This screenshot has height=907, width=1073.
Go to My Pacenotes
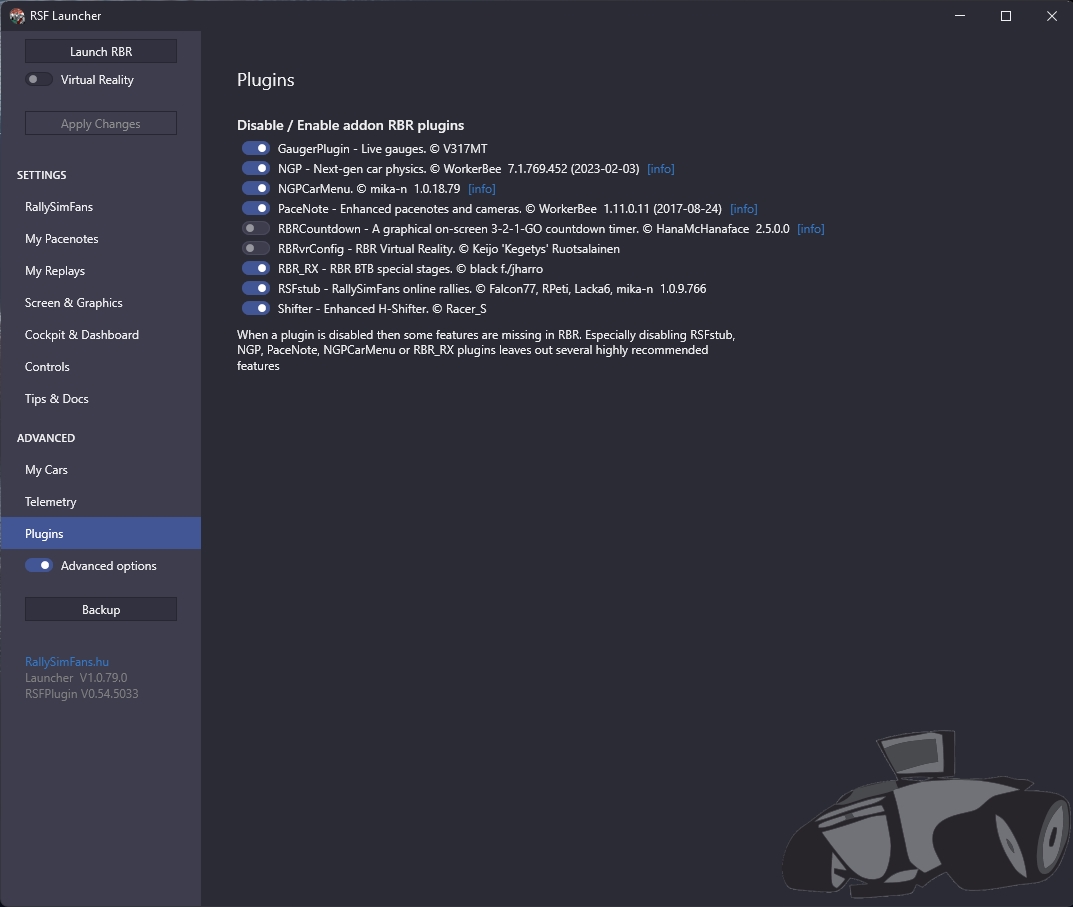[101, 239]
